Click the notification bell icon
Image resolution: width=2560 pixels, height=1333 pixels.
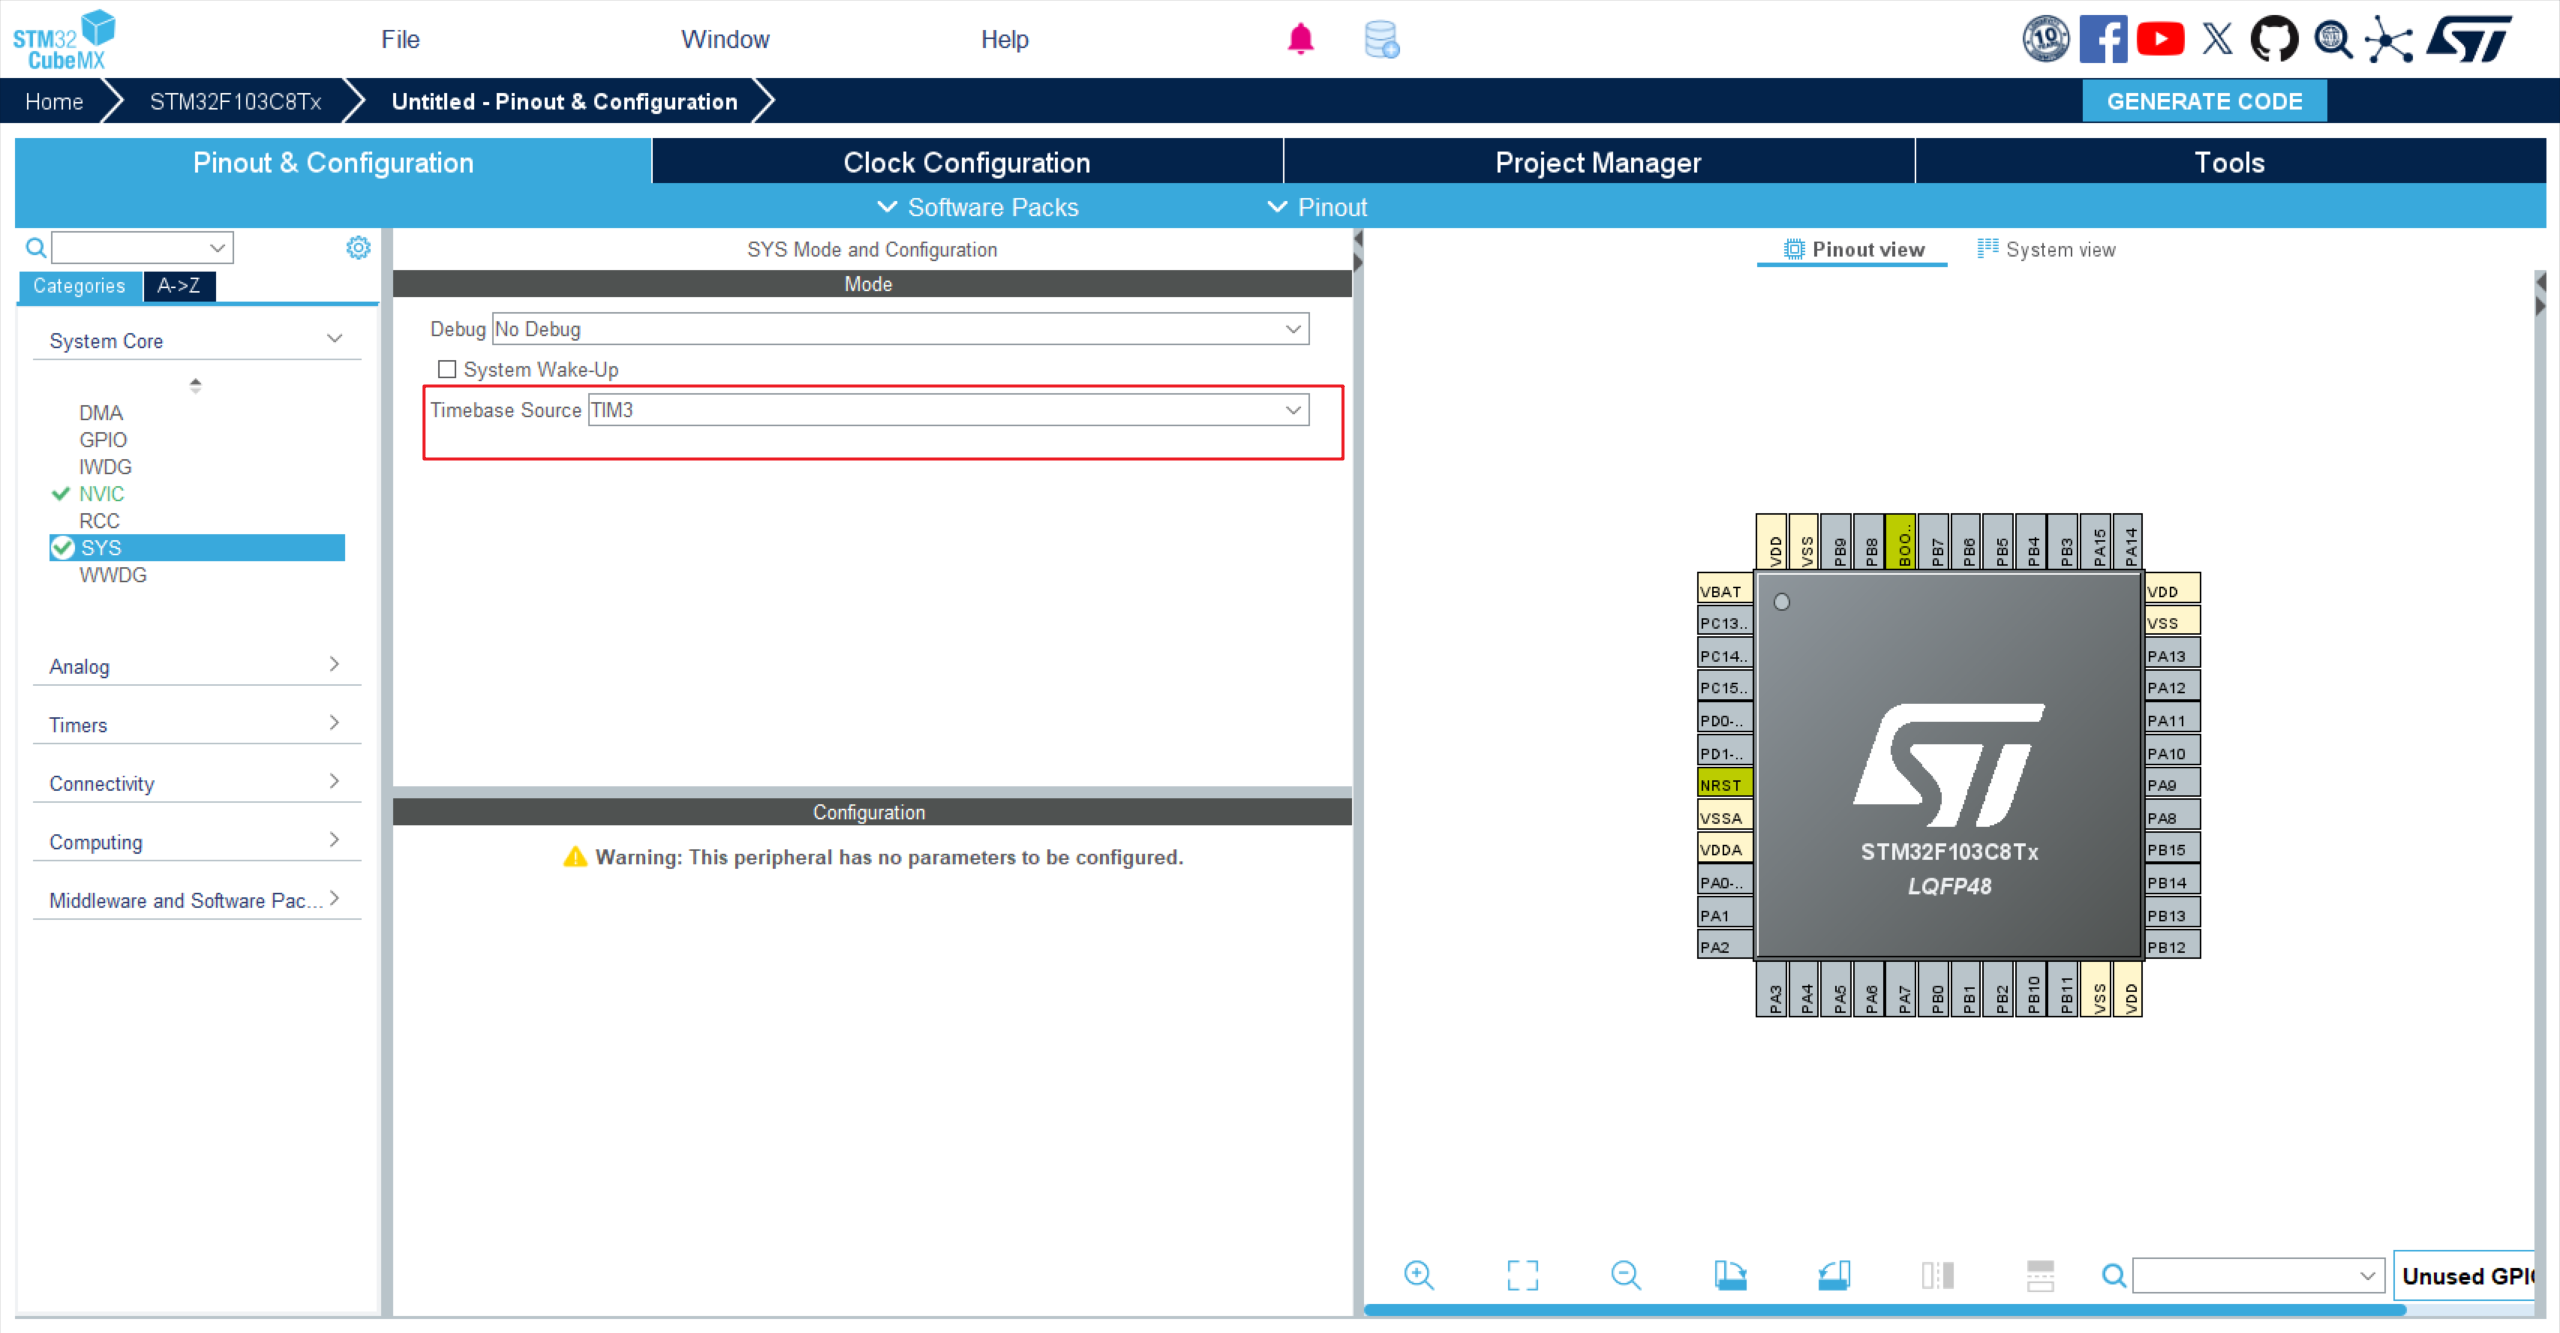(x=1300, y=39)
